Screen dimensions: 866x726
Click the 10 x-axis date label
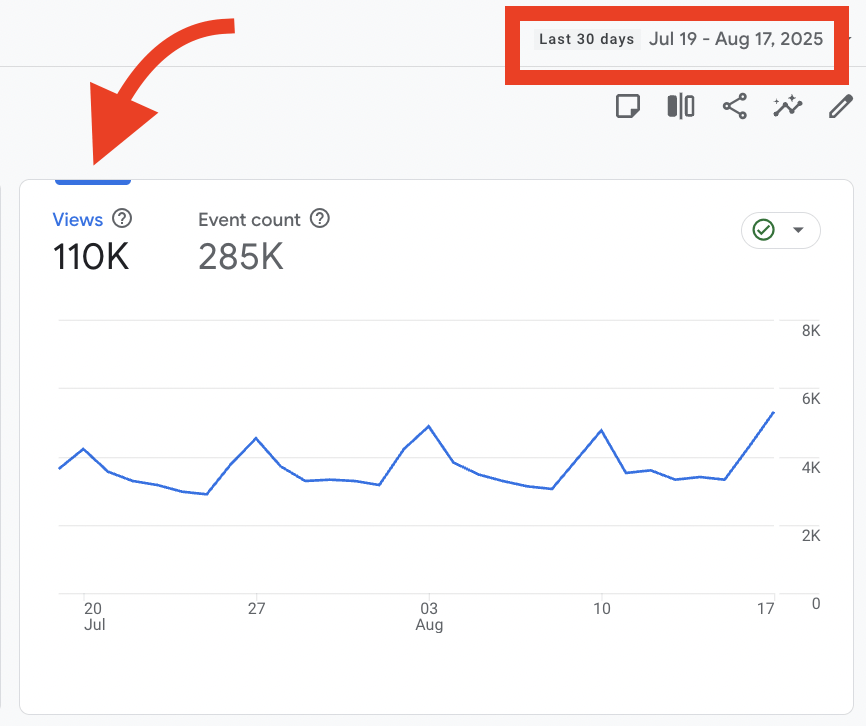pyautogui.click(x=601, y=608)
